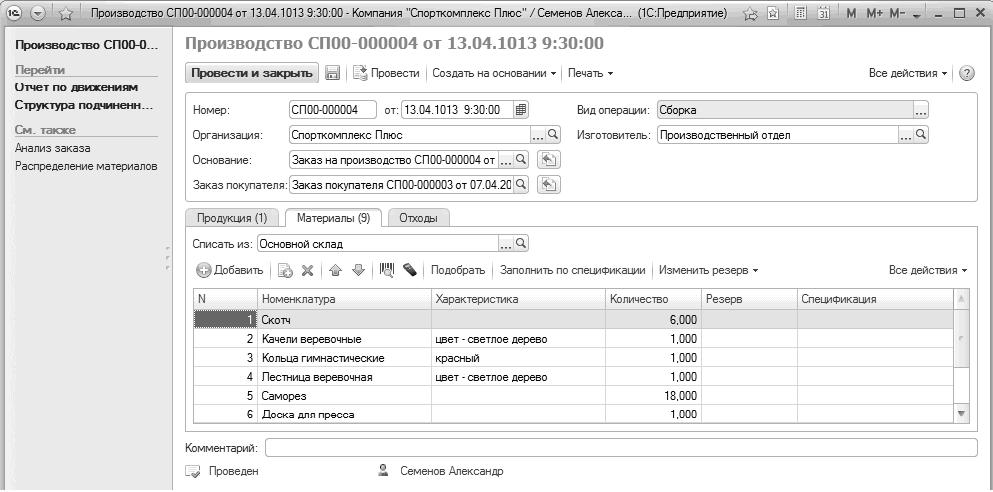This screenshot has width=993, height=492.
Task: Open Списать из magnifier icon
Action: (521, 244)
